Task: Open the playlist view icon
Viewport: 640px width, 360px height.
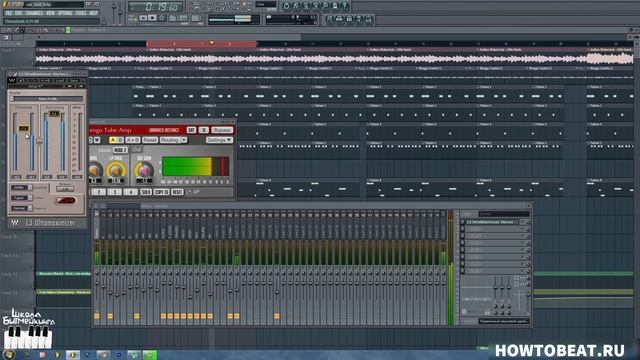Action: pyautogui.click(x=330, y=19)
